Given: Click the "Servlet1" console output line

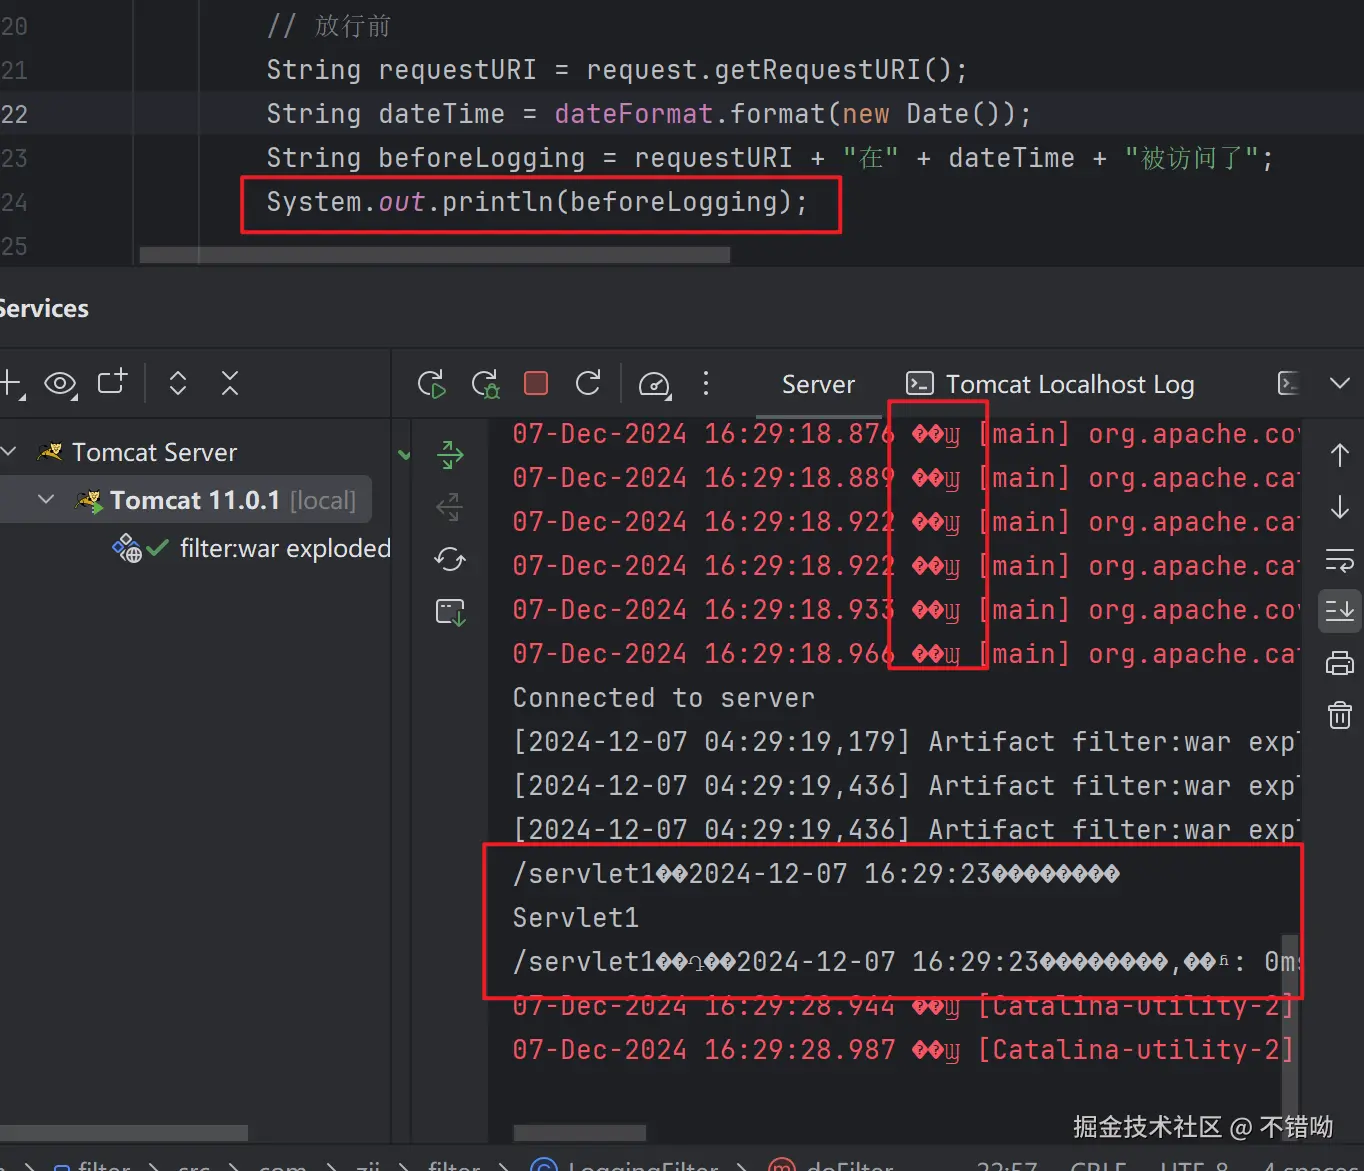Looking at the screenshot, I should [575, 918].
